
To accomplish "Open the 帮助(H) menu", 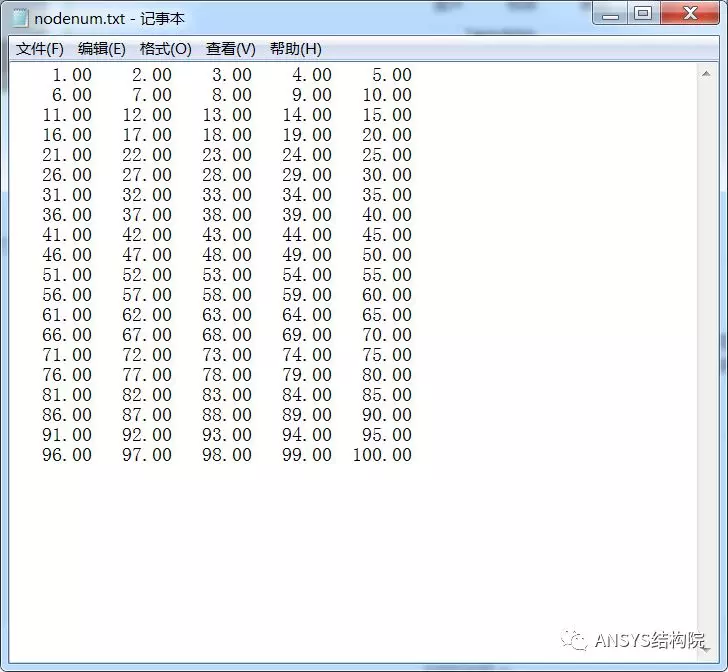I will point(296,49).
